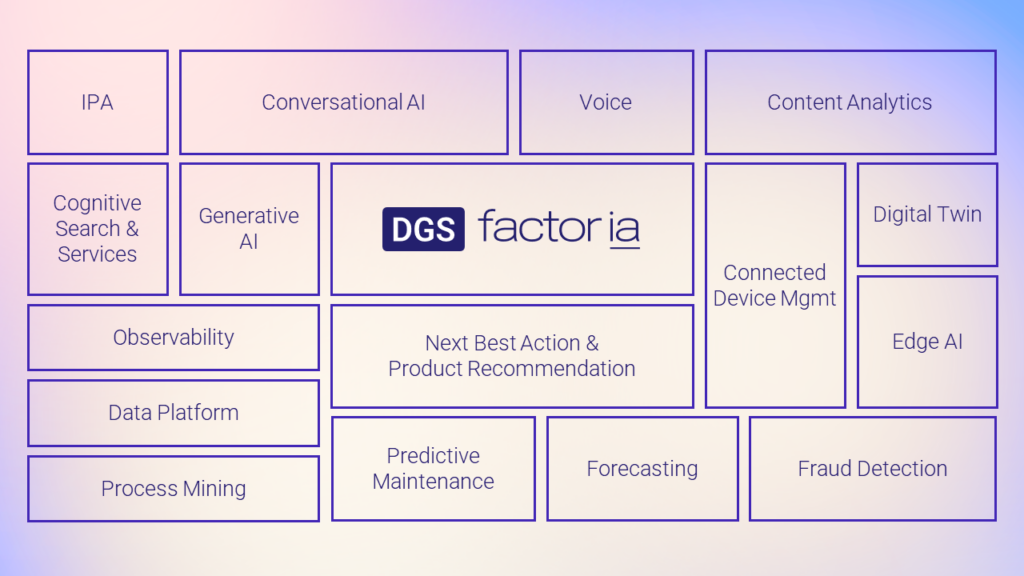
Task: Open the Observability box
Action: pyautogui.click(x=174, y=338)
